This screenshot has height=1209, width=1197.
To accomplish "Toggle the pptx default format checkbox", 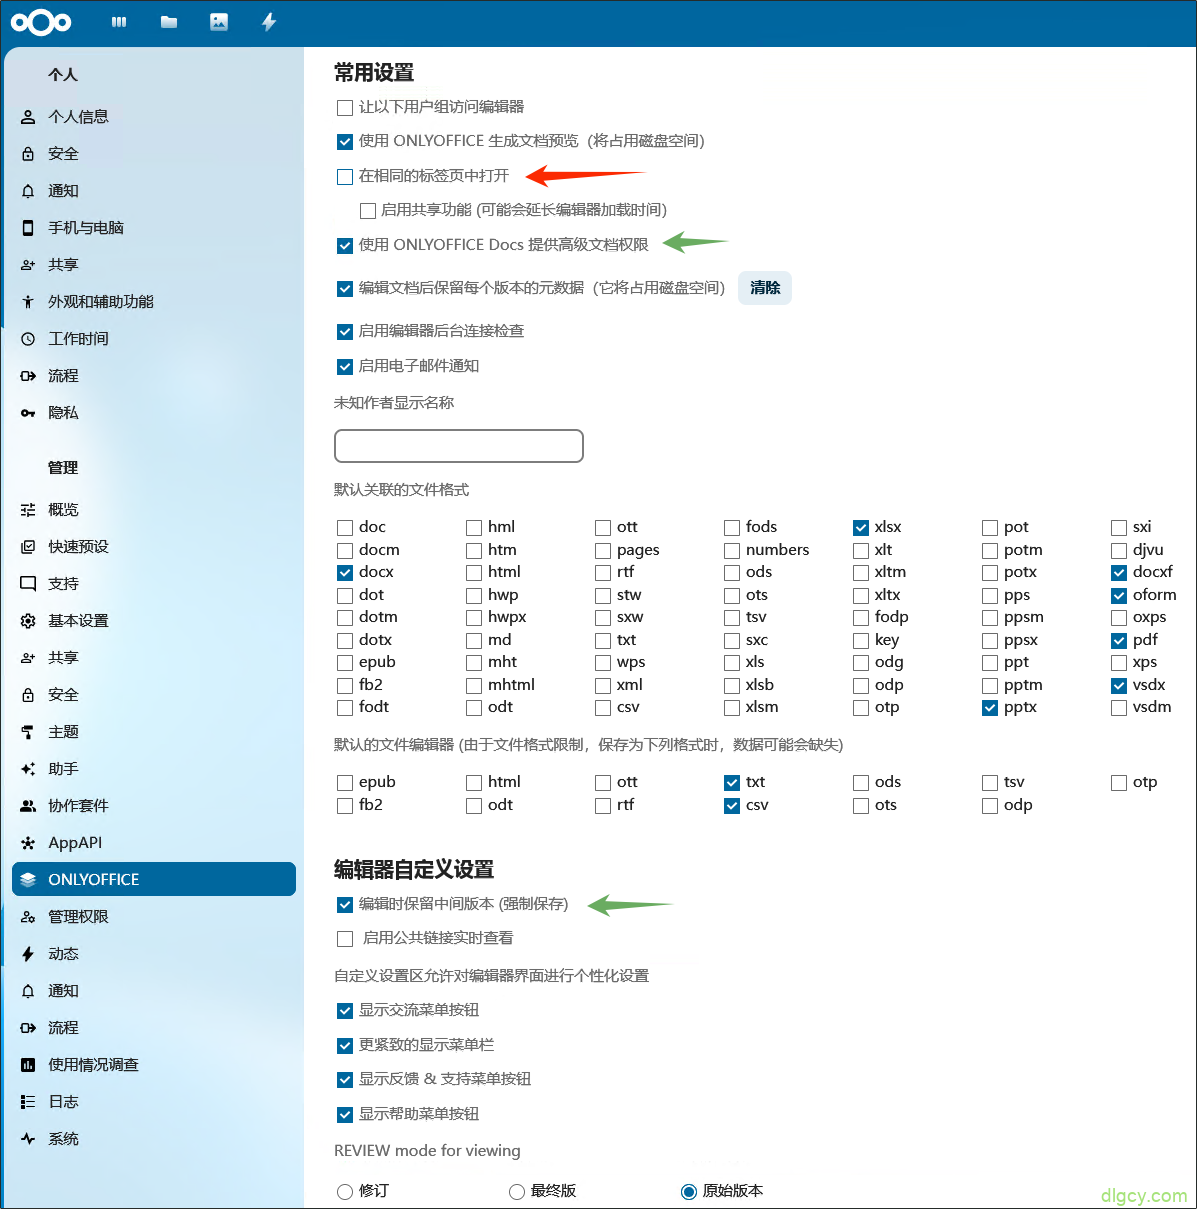I will tap(990, 708).
